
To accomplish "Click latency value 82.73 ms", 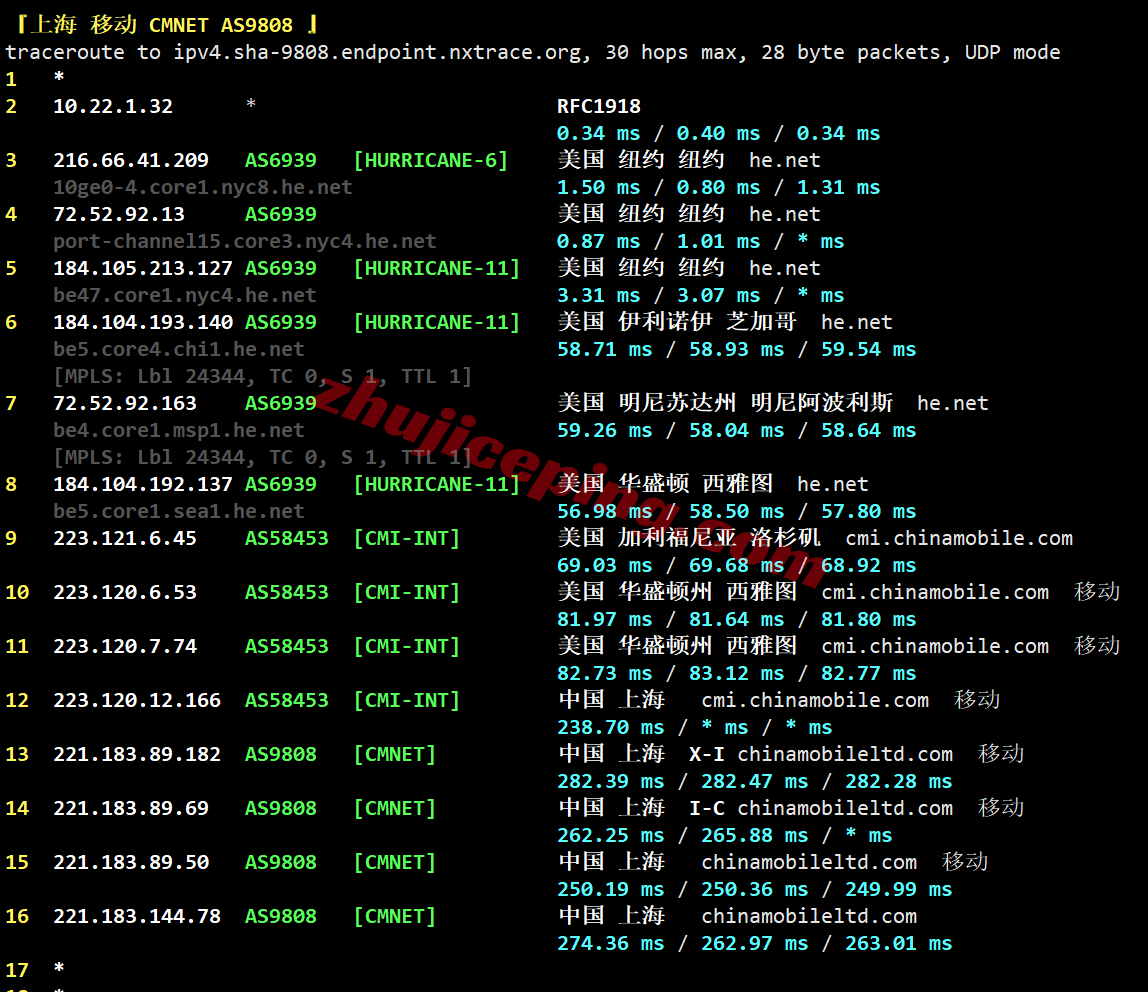I will pyautogui.click(x=605, y=674).
